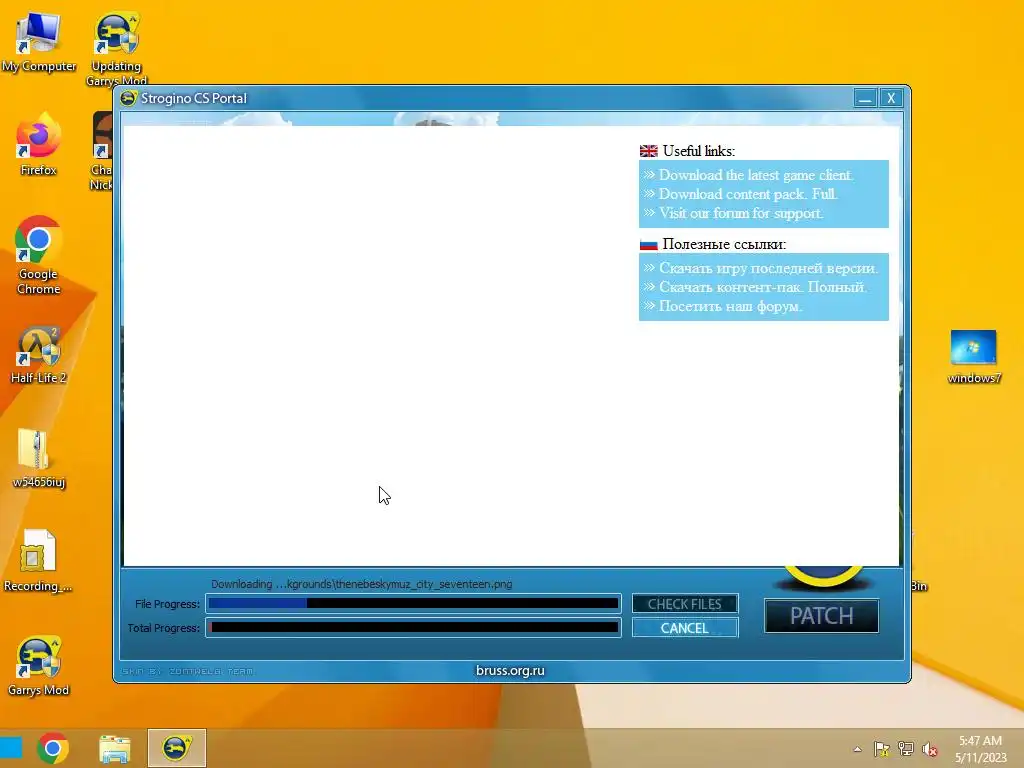Click the Useful links heading
Viewport: 1024px width, 768px height.
pyautogui.click(x=699, y=151)
